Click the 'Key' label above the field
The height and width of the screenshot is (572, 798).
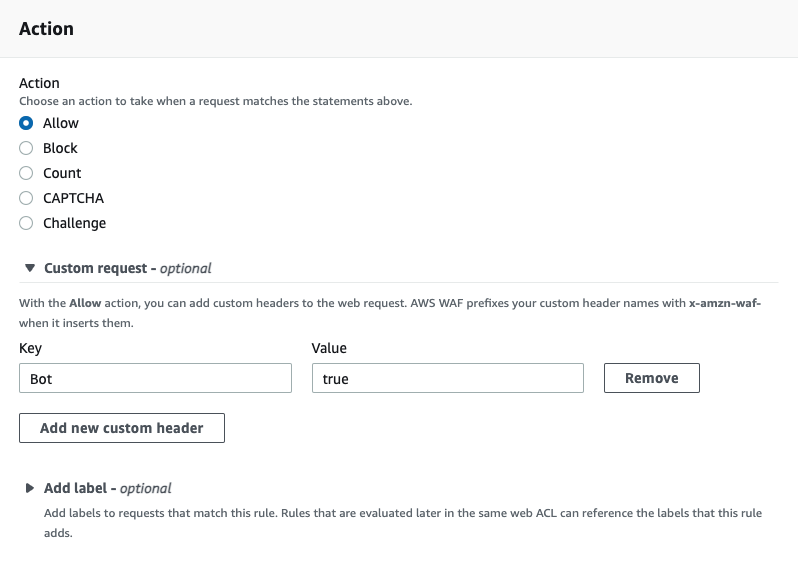[x=30, y=348]
